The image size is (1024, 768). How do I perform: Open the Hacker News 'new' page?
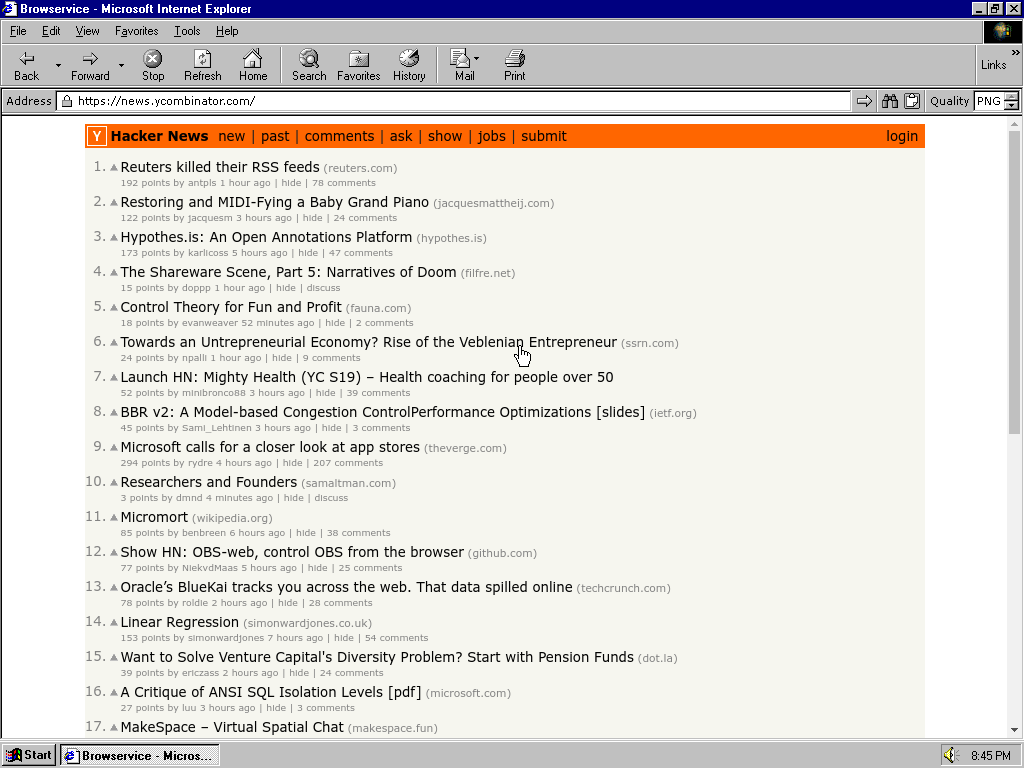click(x=231, y=136)
